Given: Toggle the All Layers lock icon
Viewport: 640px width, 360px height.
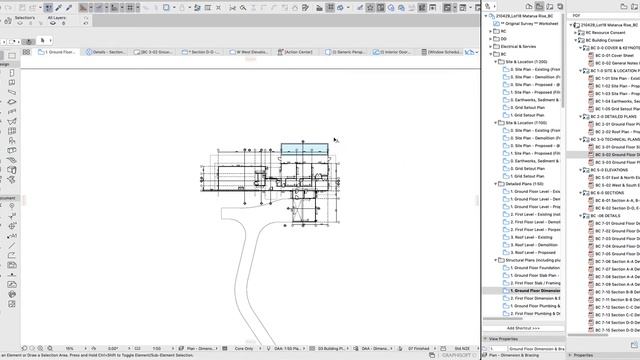Looking at the screenshot, I should (64, 23).
